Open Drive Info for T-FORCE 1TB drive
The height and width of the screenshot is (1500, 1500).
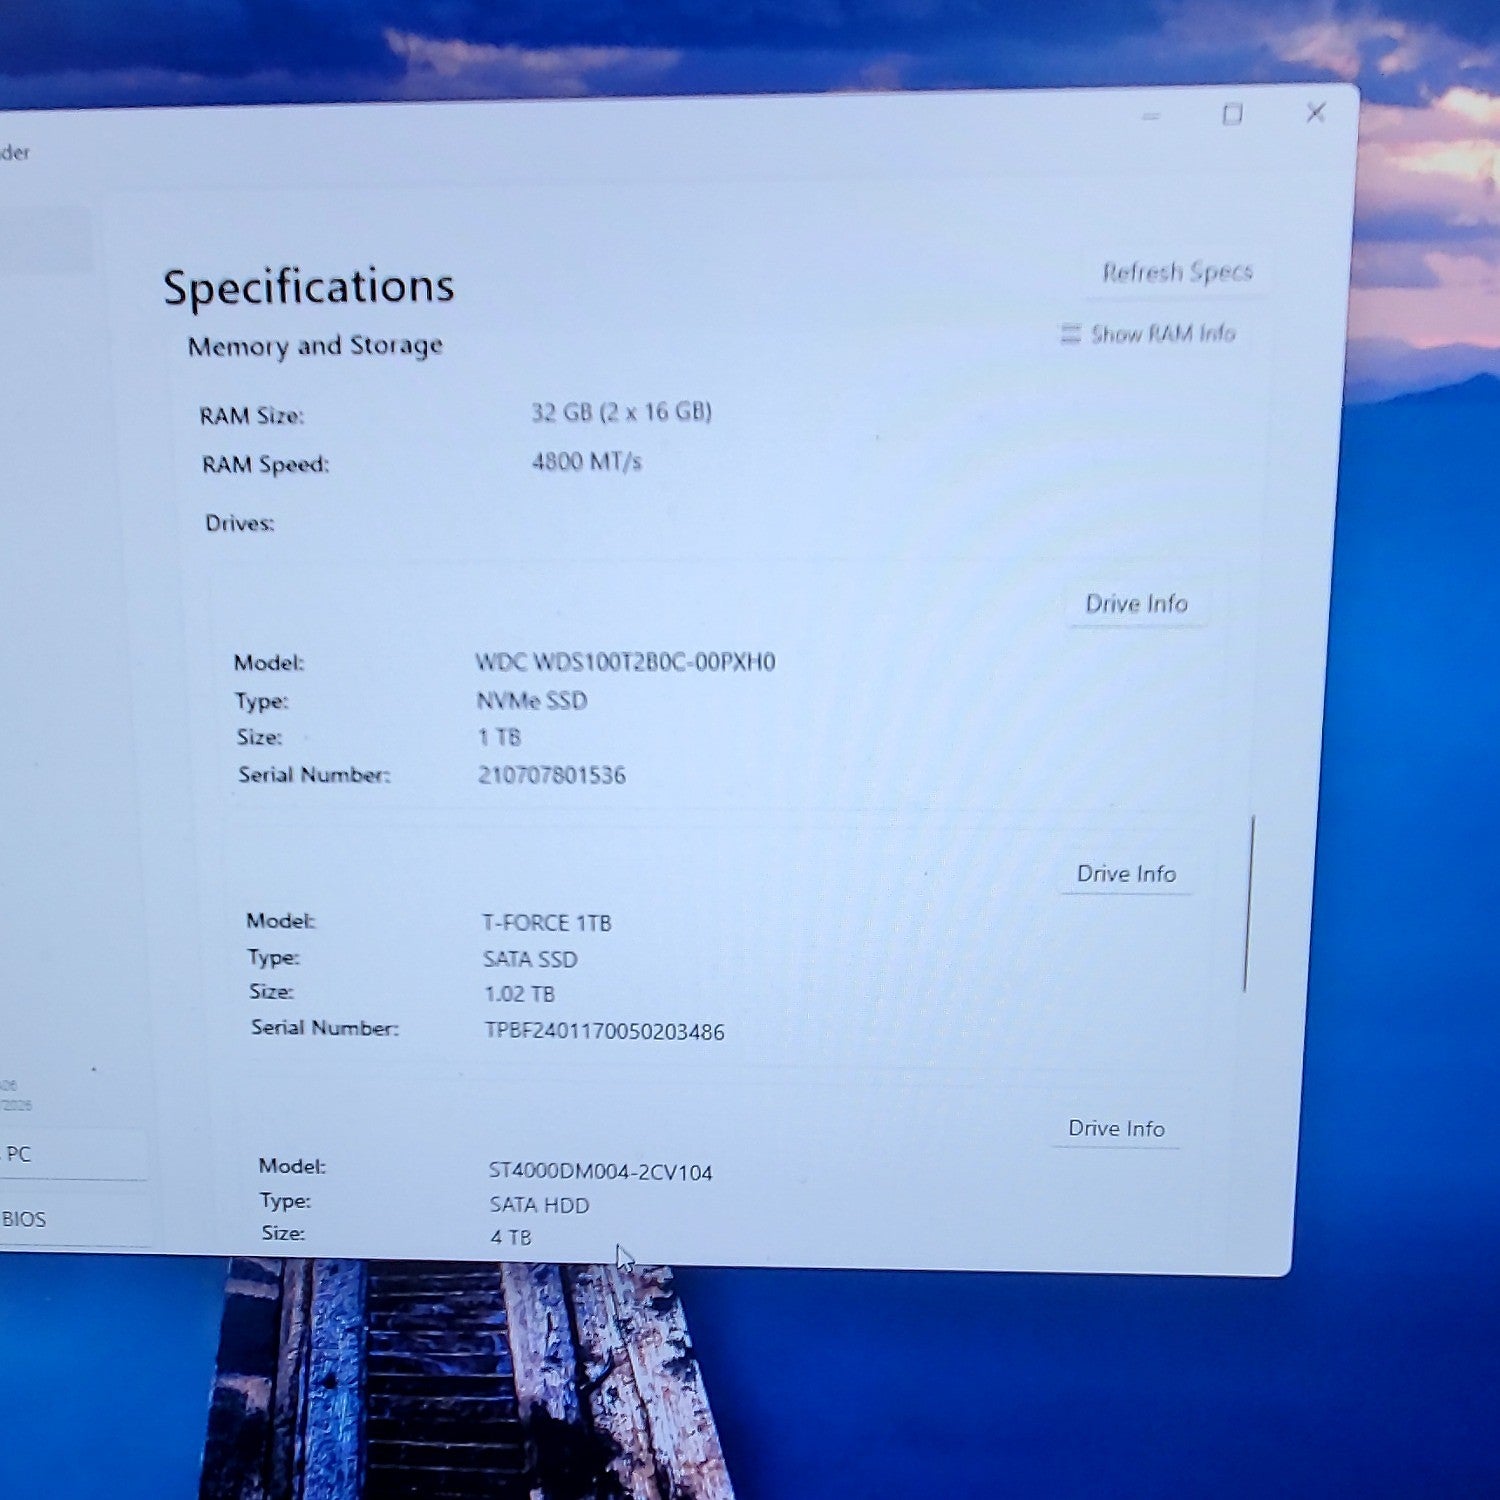[x=1126, y=874]
